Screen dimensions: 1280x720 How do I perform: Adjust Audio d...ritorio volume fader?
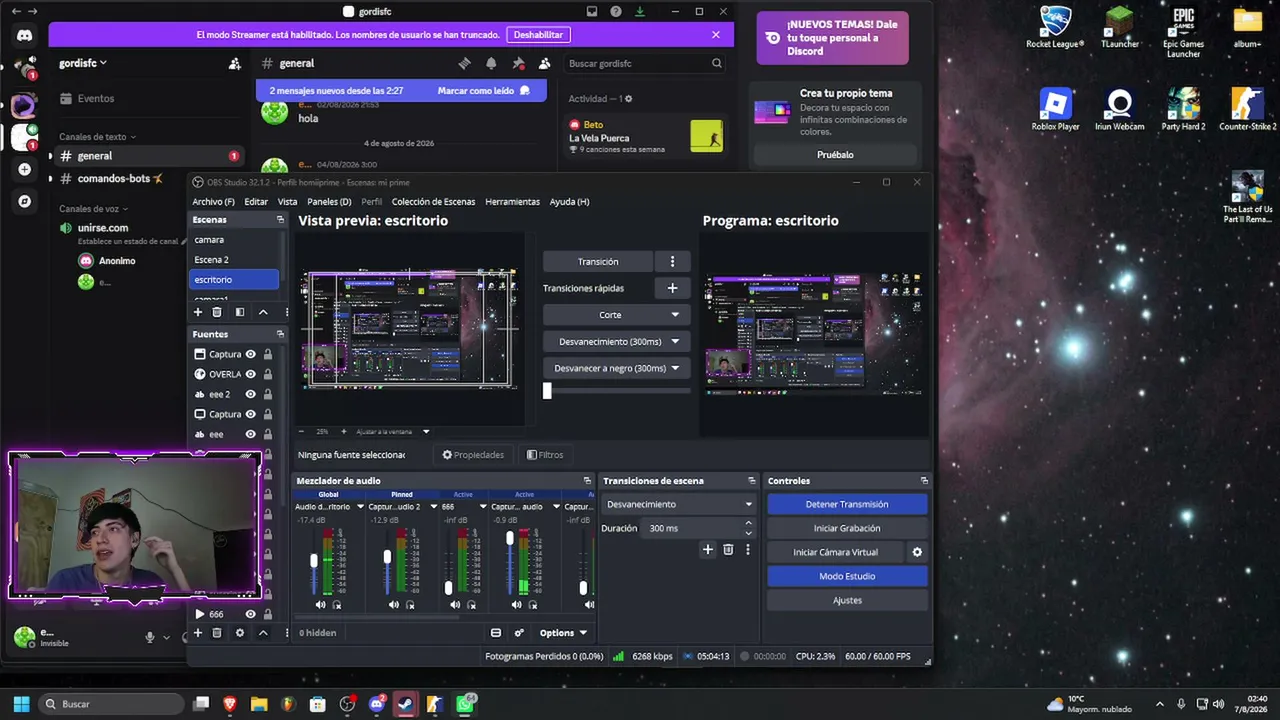(314, 560)
